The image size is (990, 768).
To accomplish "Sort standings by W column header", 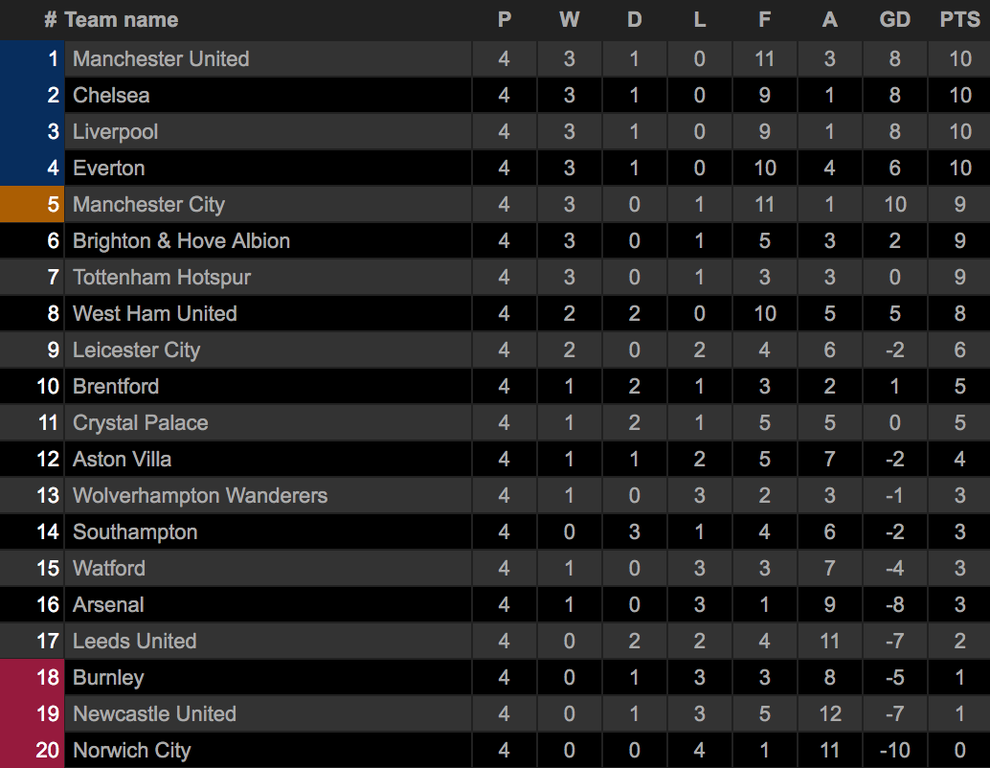I will click(569, 20).
